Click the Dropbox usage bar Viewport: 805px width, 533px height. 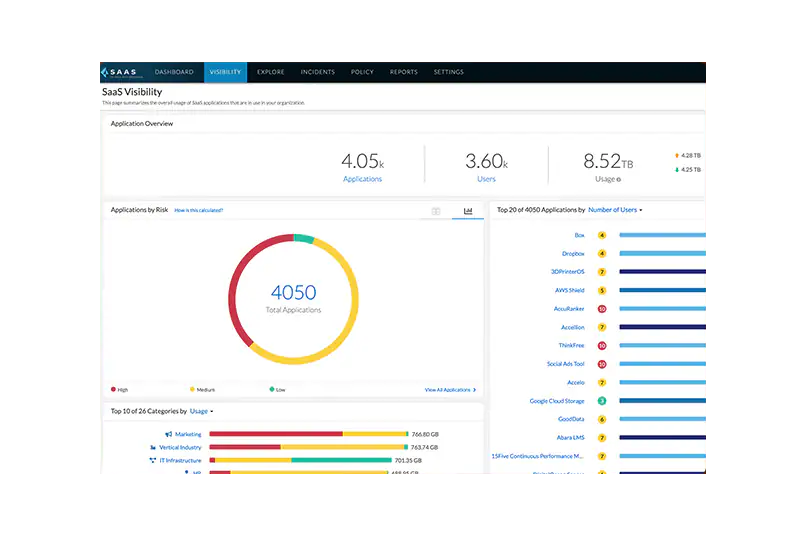pyautogui.click(x=662, y=254)
